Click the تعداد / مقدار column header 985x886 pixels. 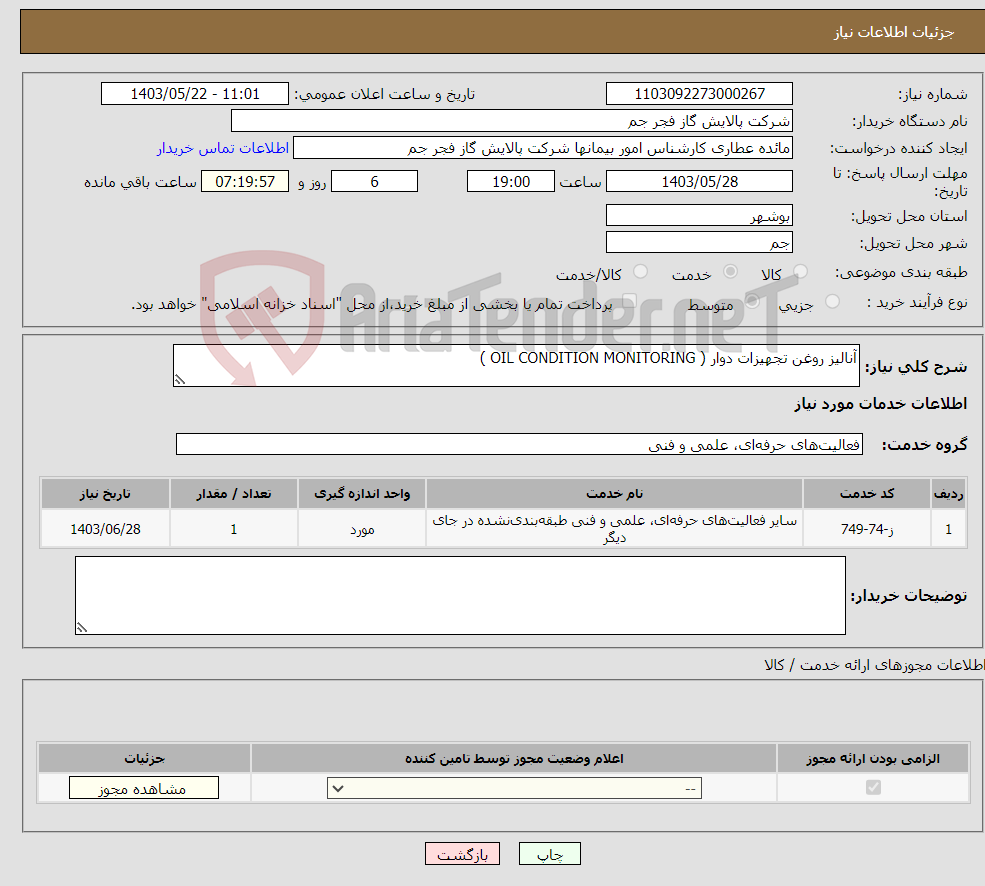[234, 494]
